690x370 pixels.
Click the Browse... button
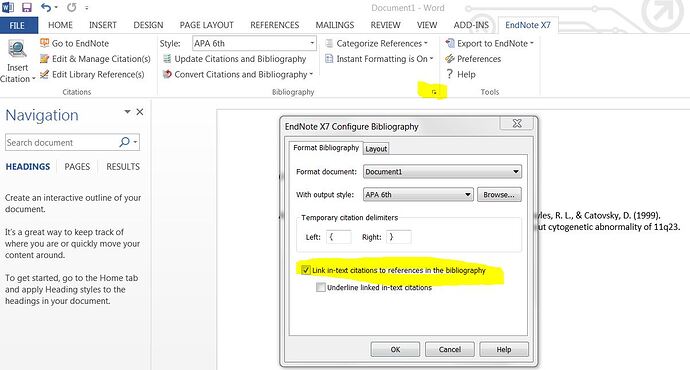pyautogui.click(x=499, y=194)
